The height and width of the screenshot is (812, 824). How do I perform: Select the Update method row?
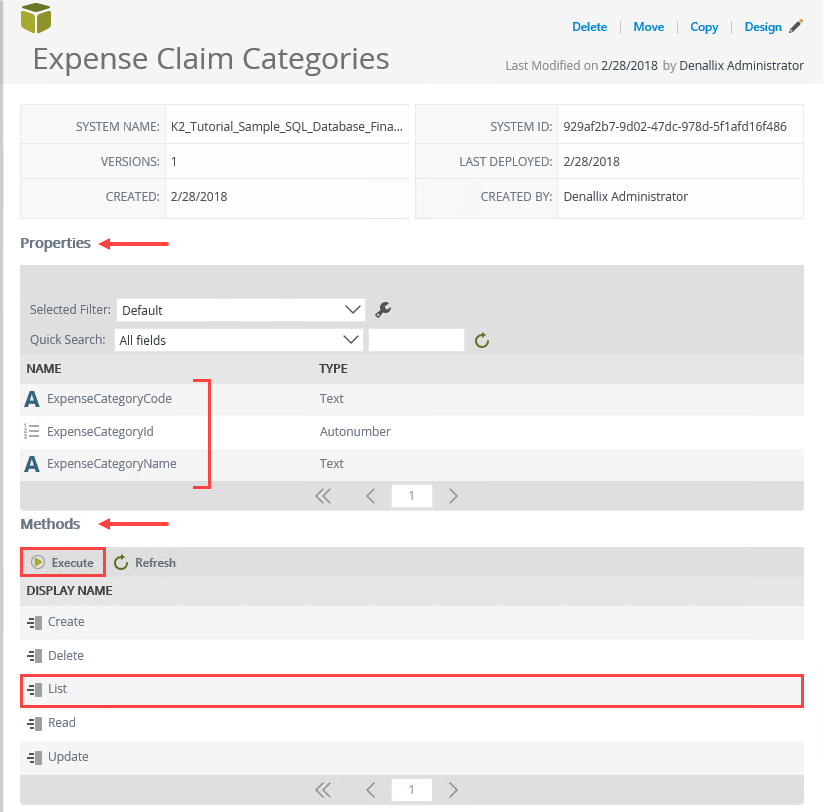click(x=411, y=757)
